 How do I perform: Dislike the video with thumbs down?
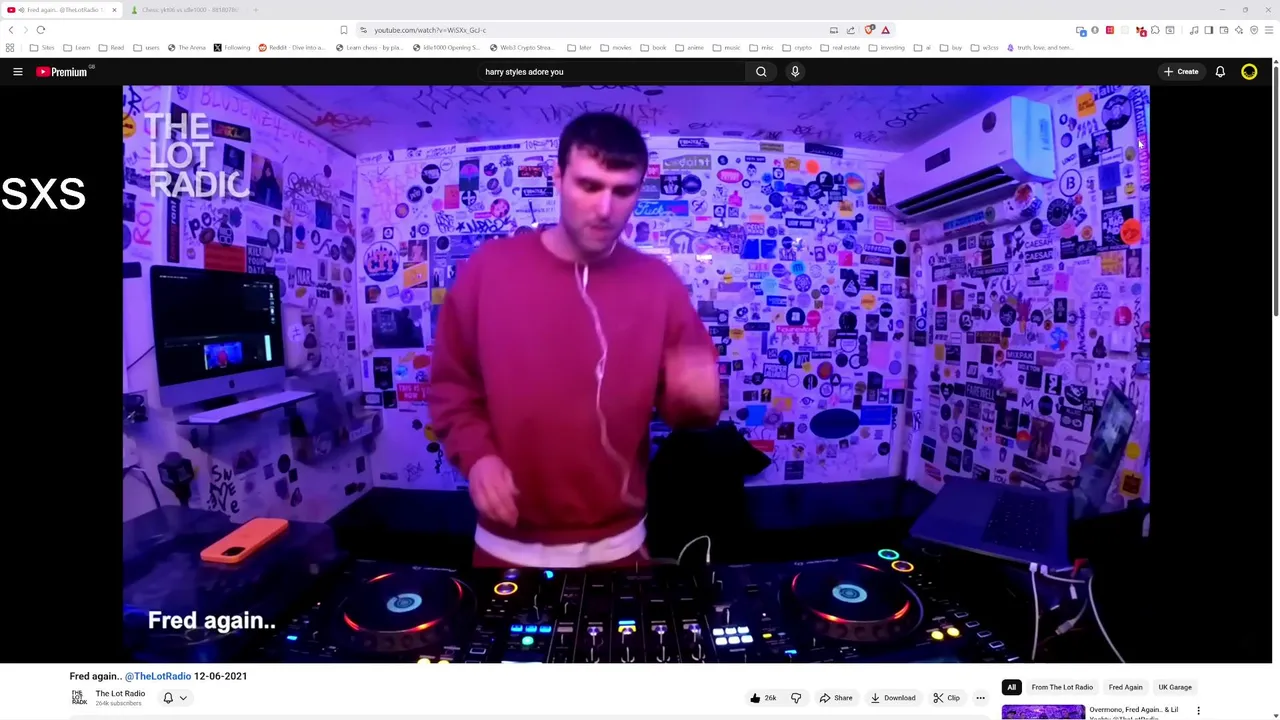(x=796, y=698)
